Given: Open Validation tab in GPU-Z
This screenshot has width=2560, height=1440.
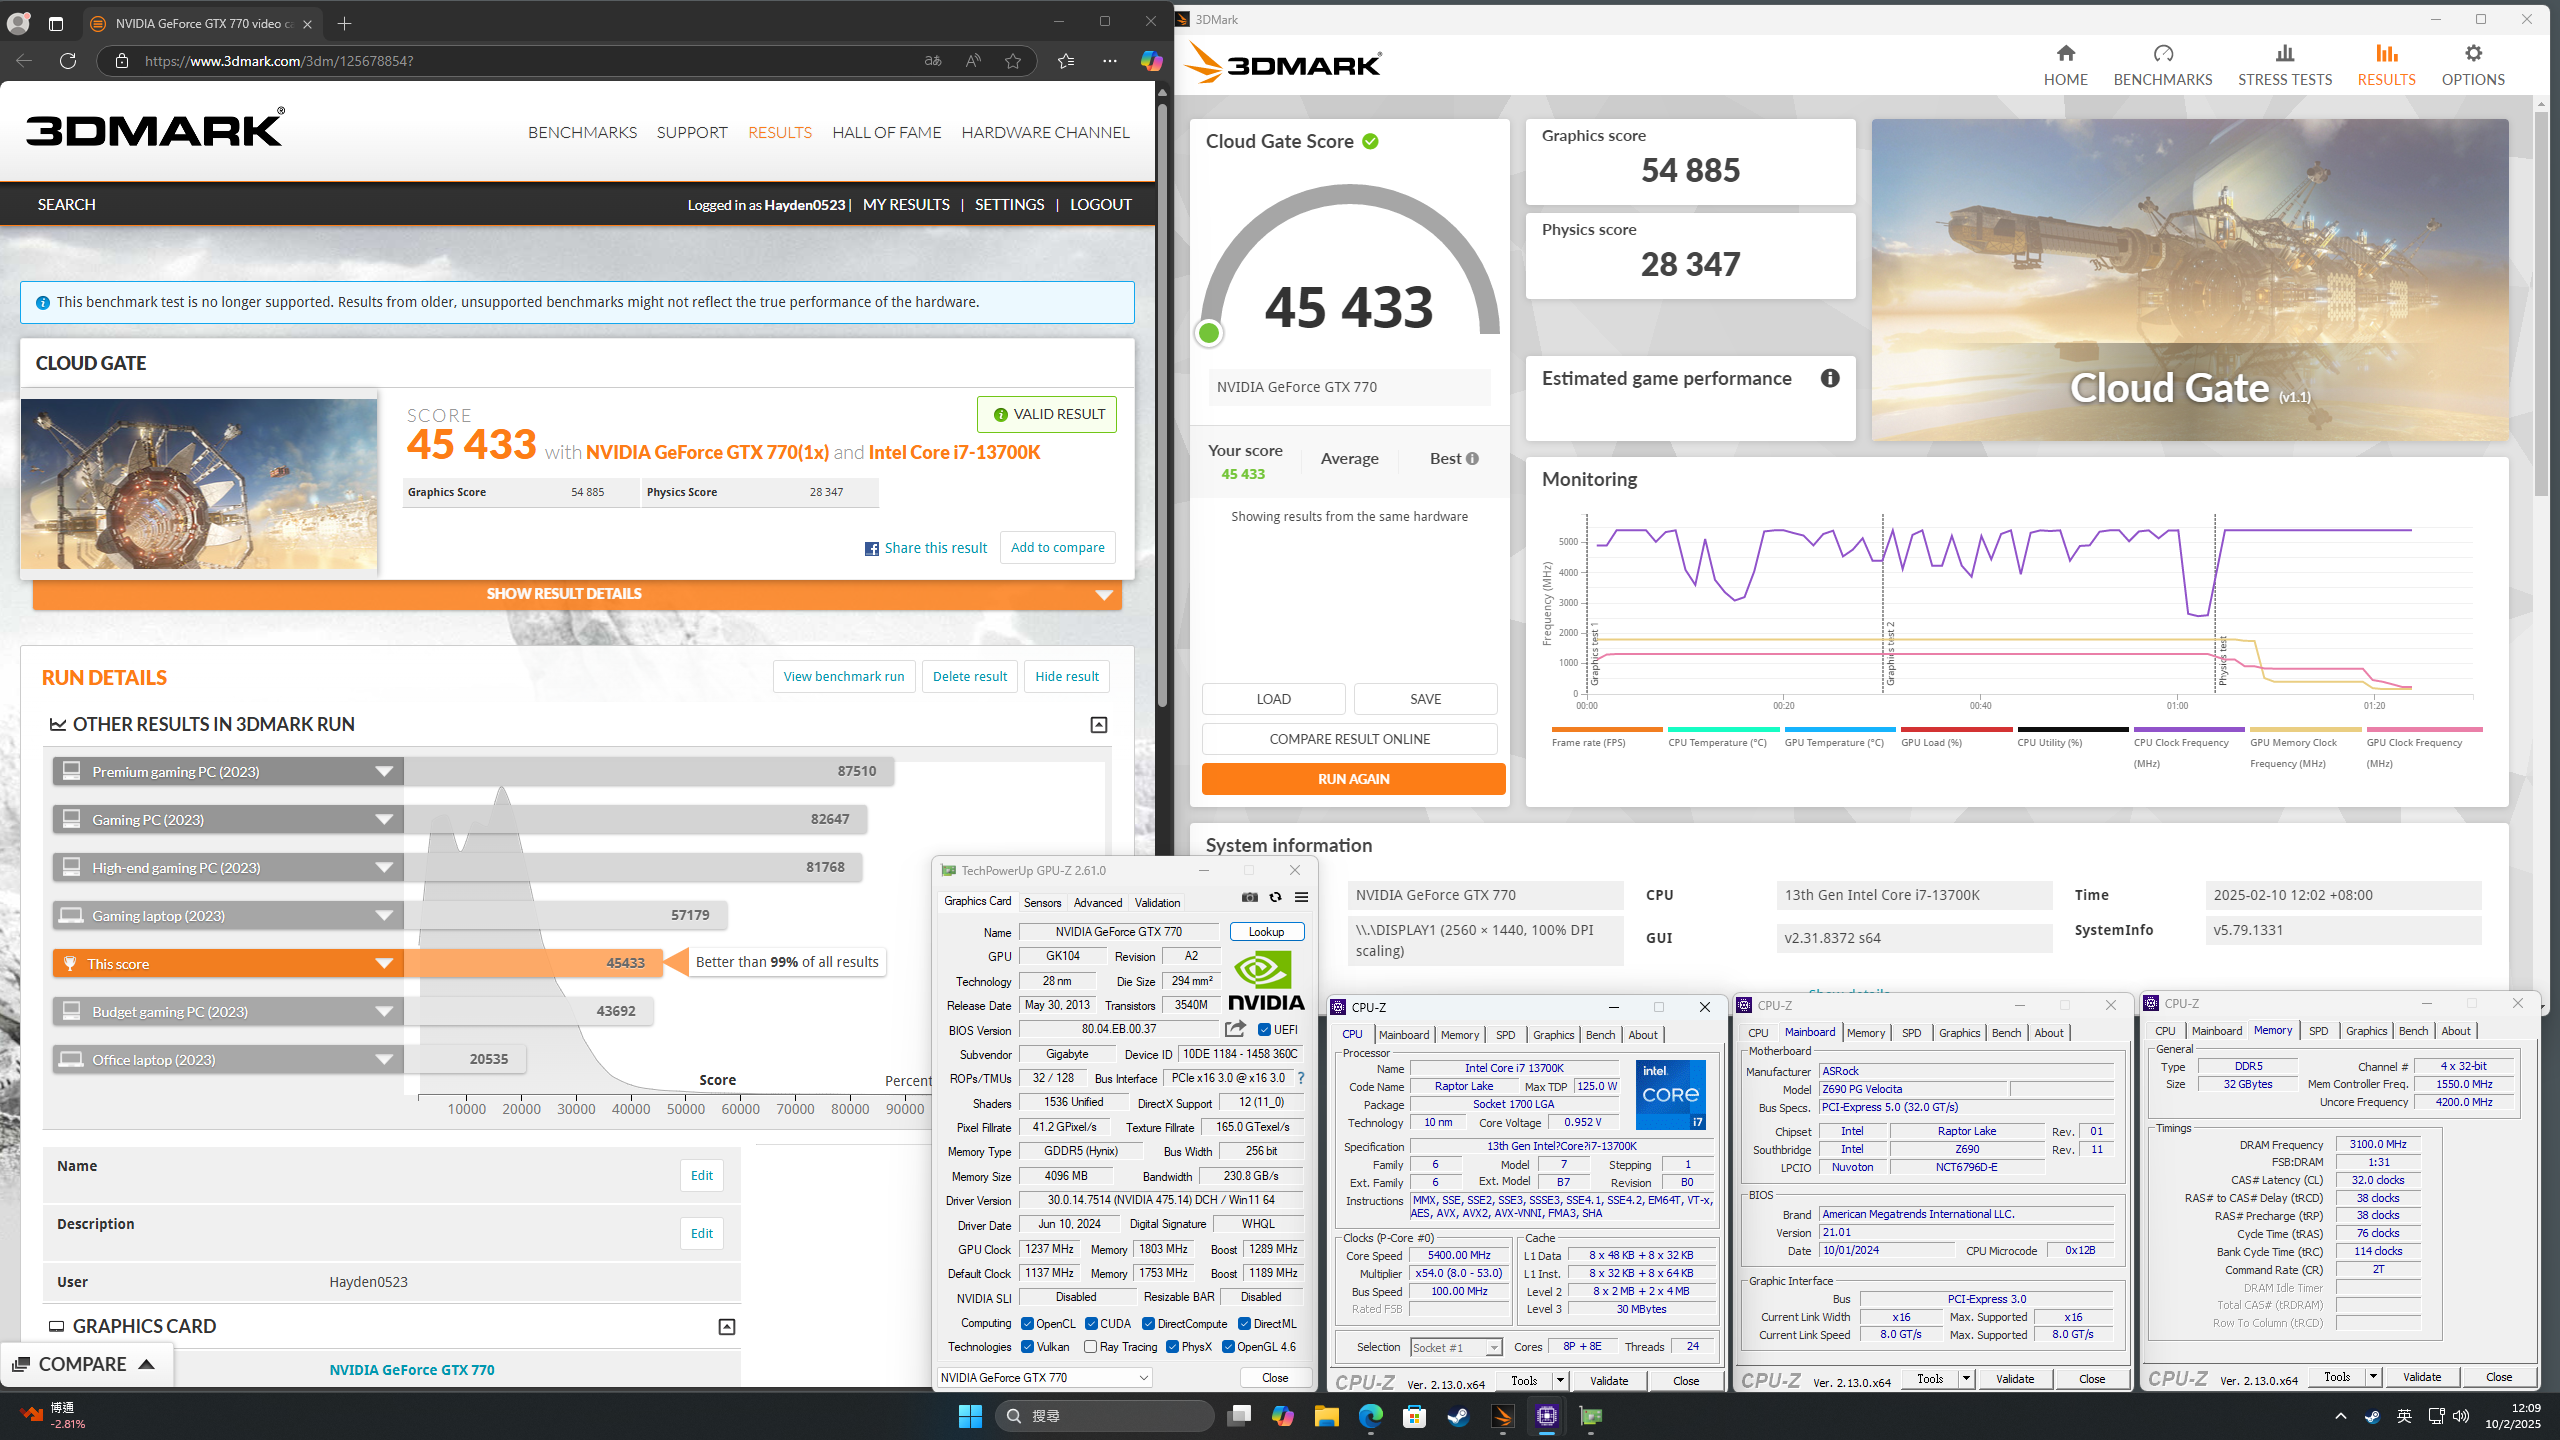Looking at the screenshot, I should point(1157,902).
